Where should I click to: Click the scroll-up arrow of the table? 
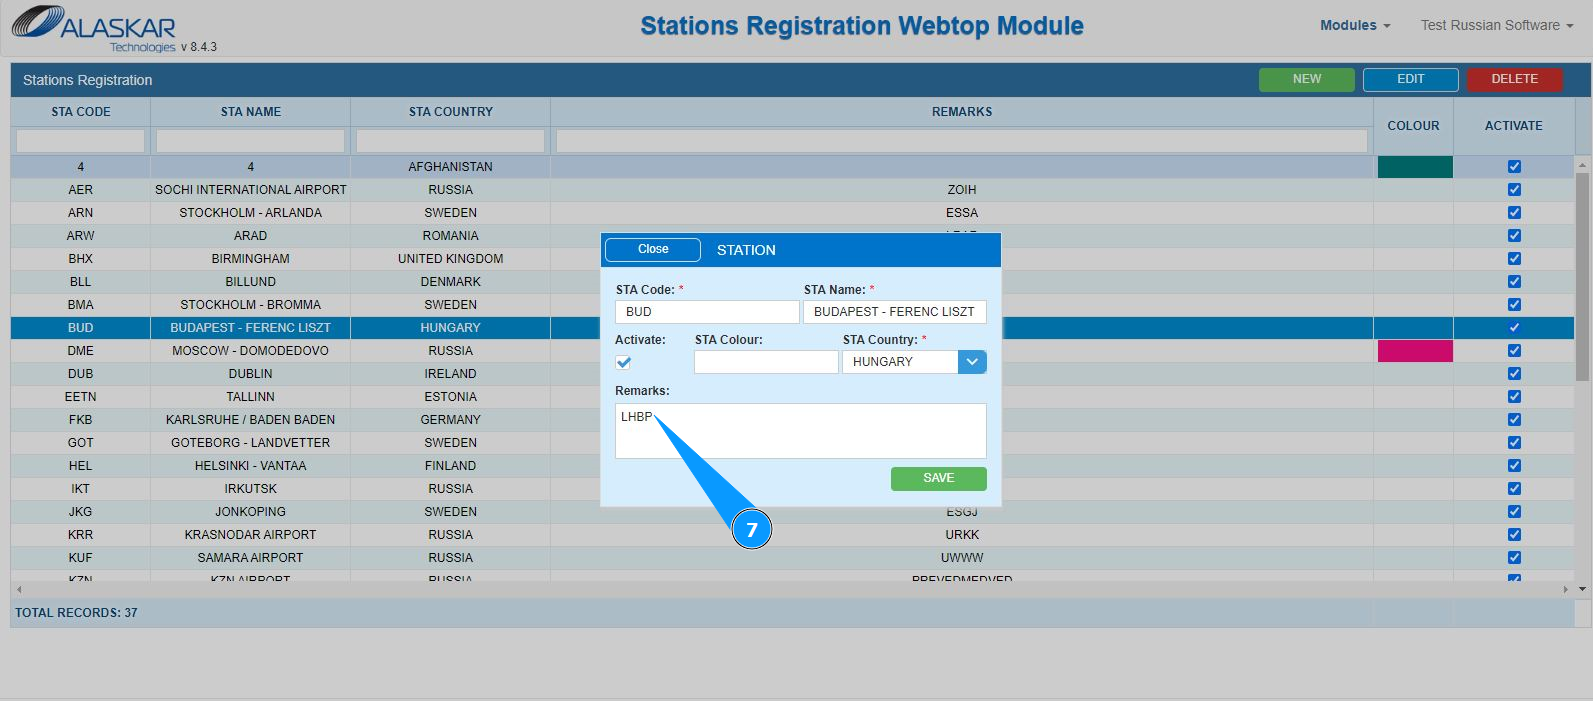(1582, 164)
